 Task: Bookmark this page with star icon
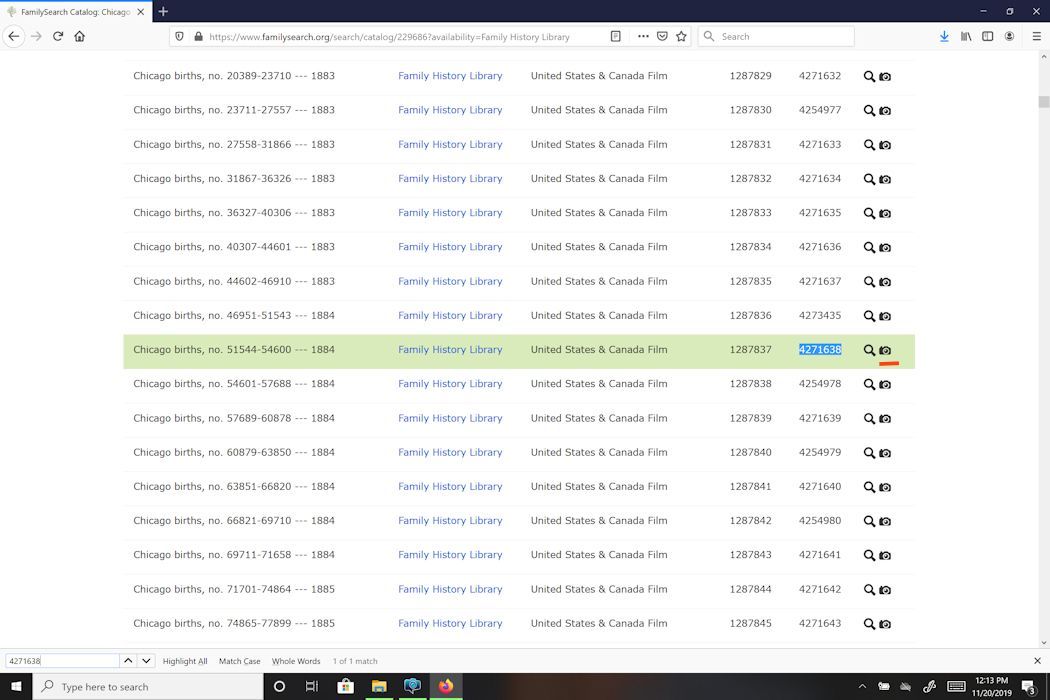tap(681, 36)
